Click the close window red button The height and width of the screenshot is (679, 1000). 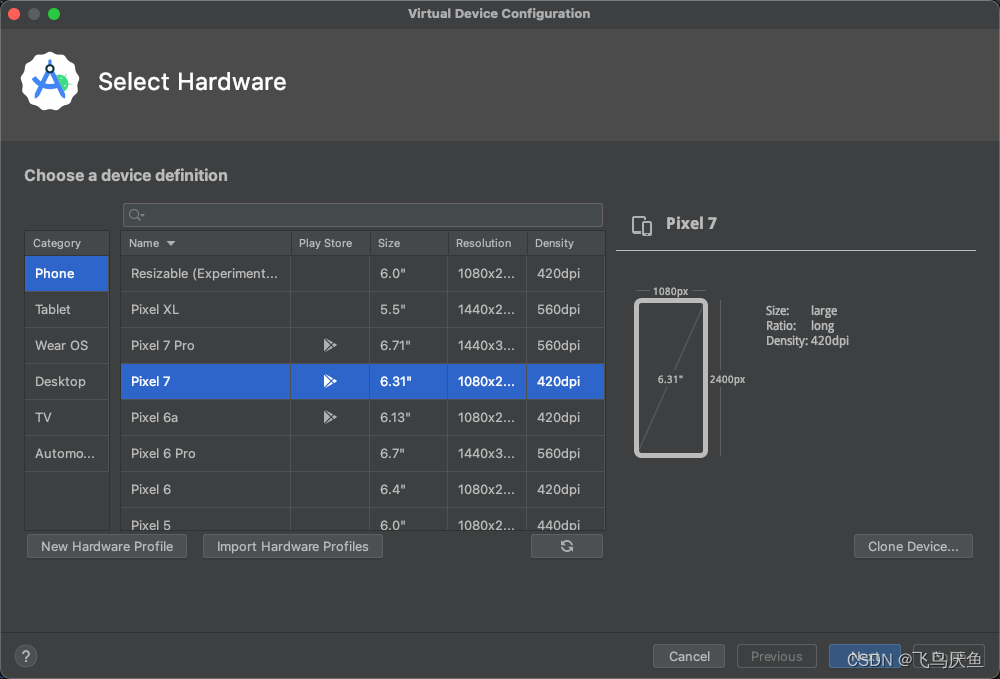pos(14,13)
